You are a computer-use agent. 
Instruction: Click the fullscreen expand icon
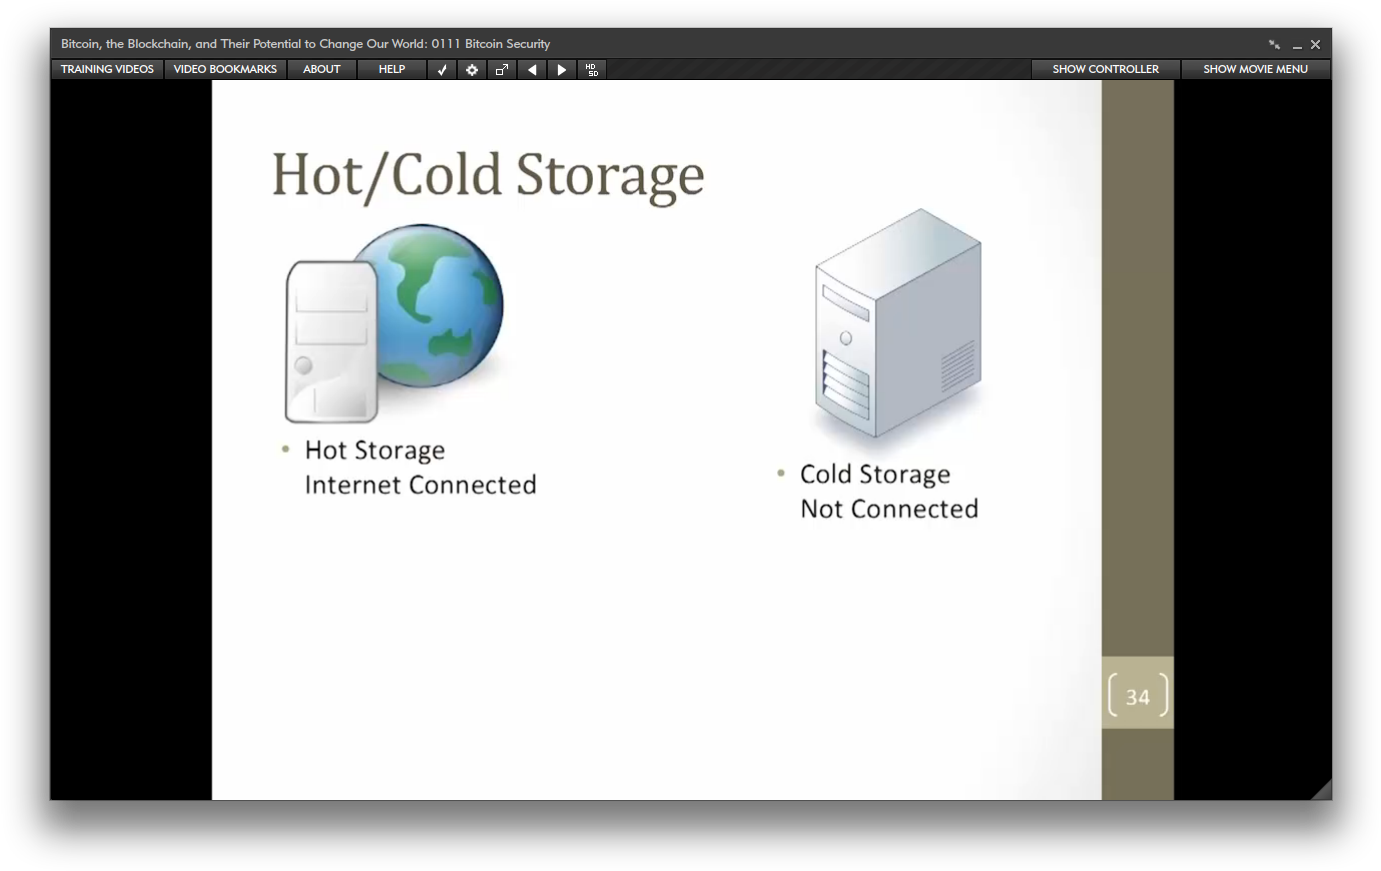[x=501, y=69]
